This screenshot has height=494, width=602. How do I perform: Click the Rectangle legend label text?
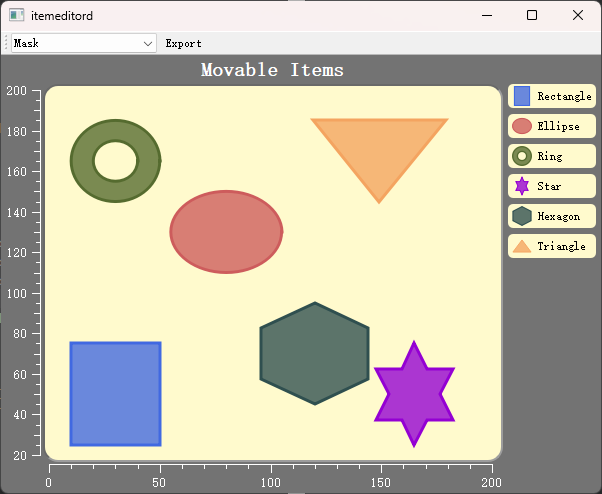click(x=564, y=96)
